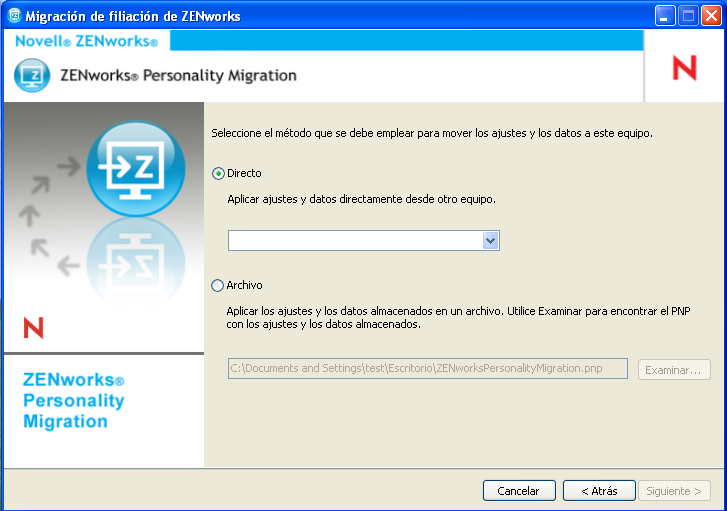
Task: Go back with the Atrás button
Action: pos(599,491)
